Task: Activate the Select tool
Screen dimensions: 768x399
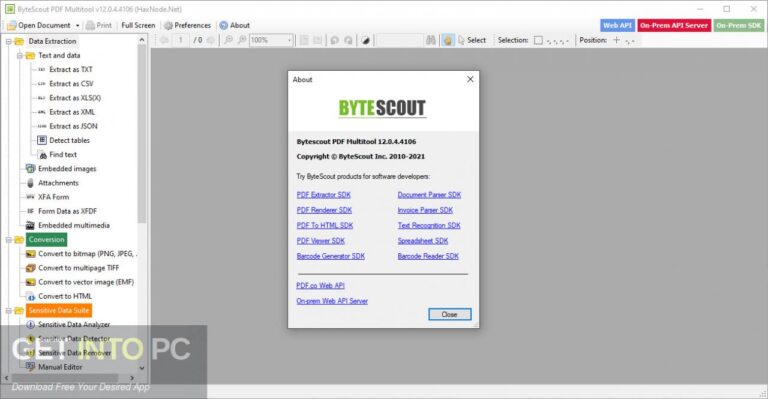Action: tap(472, 41)
